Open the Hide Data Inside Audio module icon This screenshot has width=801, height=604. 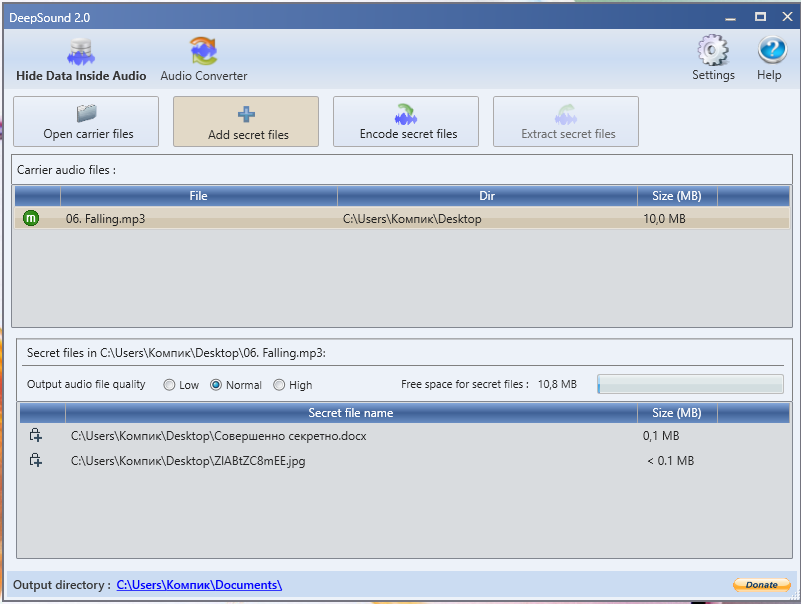click(x=81, y=52)
